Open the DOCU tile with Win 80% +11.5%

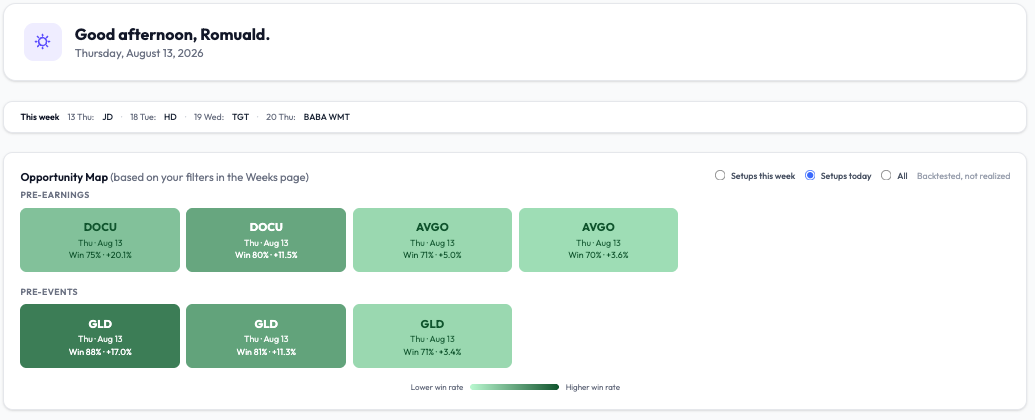[x=266, y=240]
